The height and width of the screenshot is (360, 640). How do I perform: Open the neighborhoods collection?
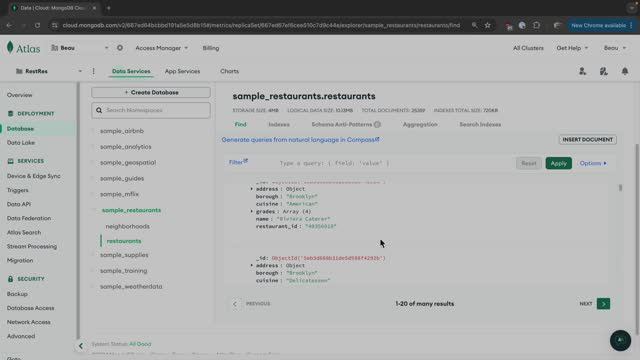click(x=127, y=226)
